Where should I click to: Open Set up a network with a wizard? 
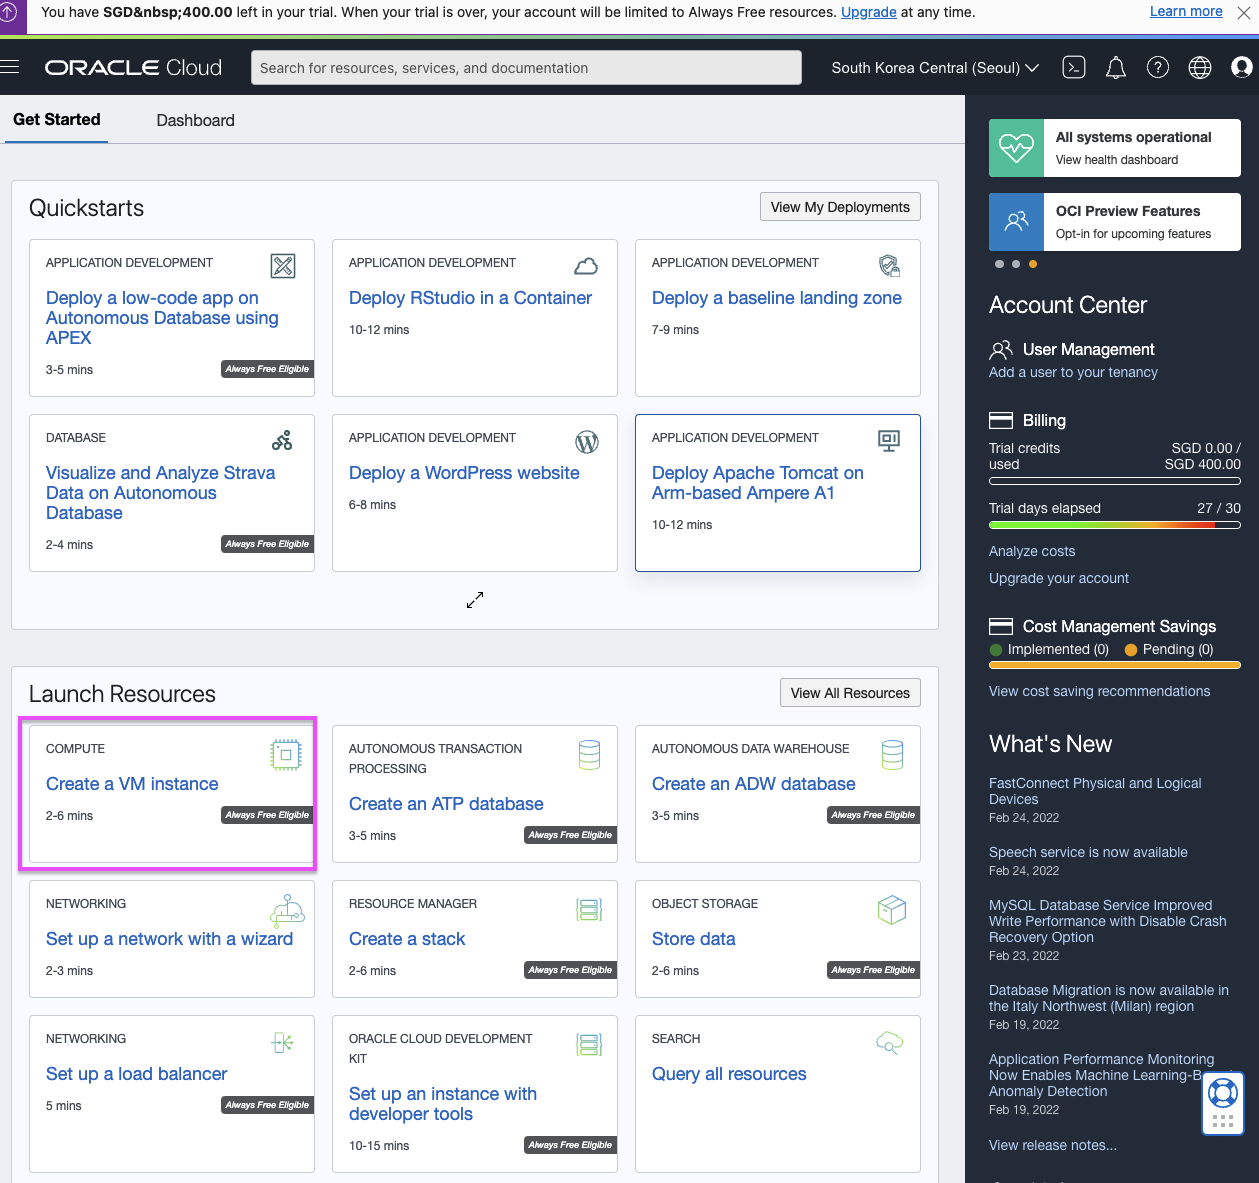coord(169,939)
